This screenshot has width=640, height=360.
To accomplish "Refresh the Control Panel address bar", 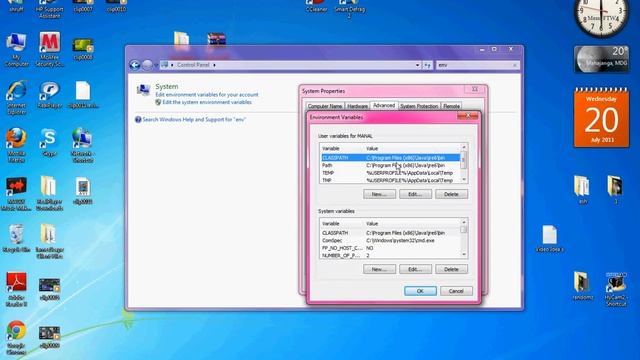I will [427, 65].
